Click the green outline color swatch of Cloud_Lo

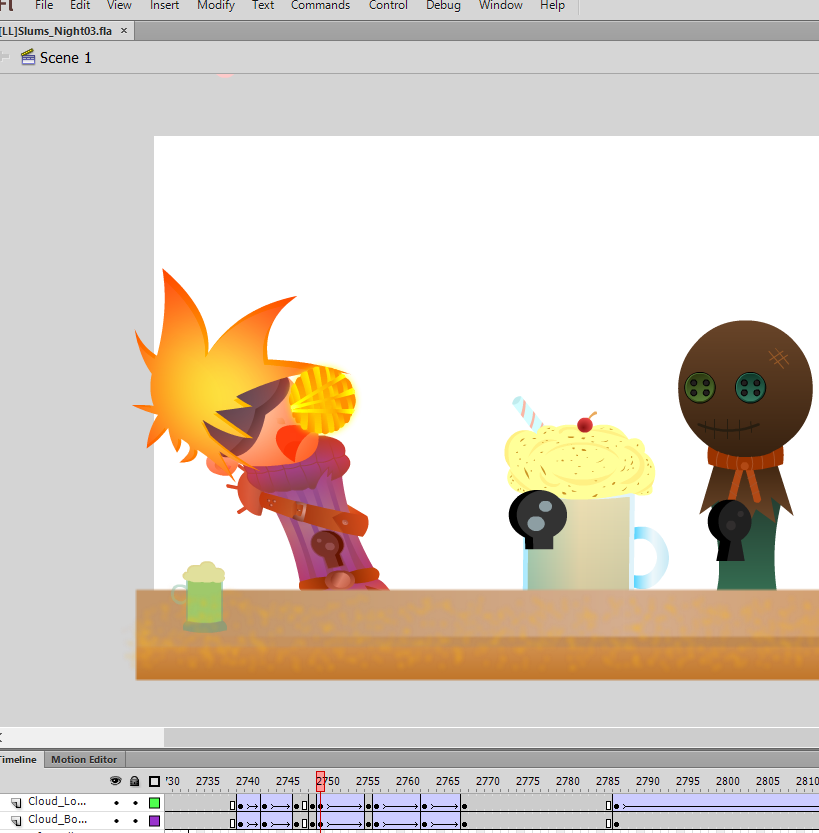(x=154, y=802)
